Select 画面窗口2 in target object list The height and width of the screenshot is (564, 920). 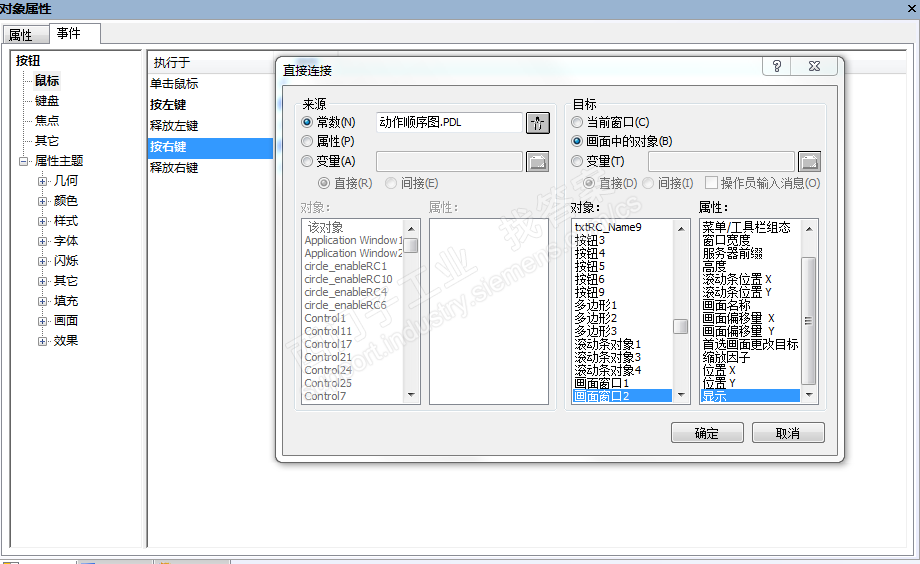coord(622,396)
